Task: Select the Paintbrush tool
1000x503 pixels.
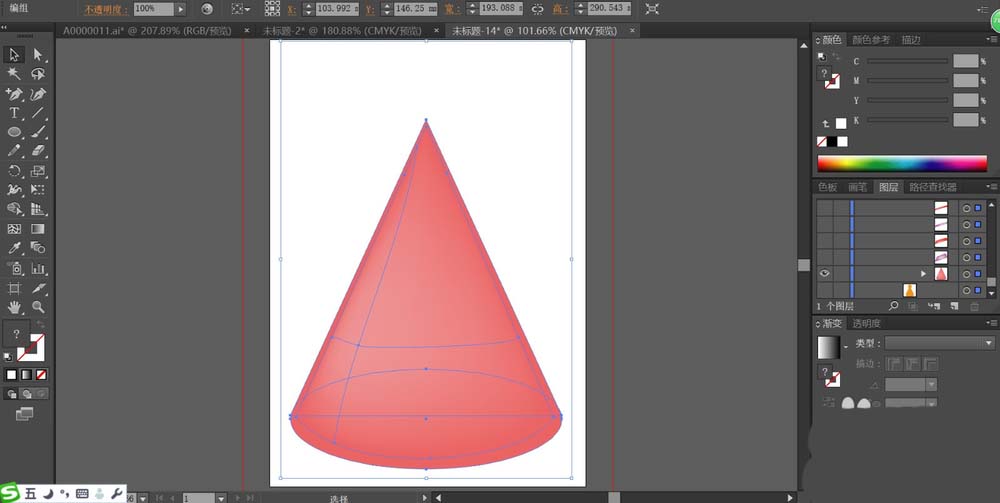Action: point(38,132)
